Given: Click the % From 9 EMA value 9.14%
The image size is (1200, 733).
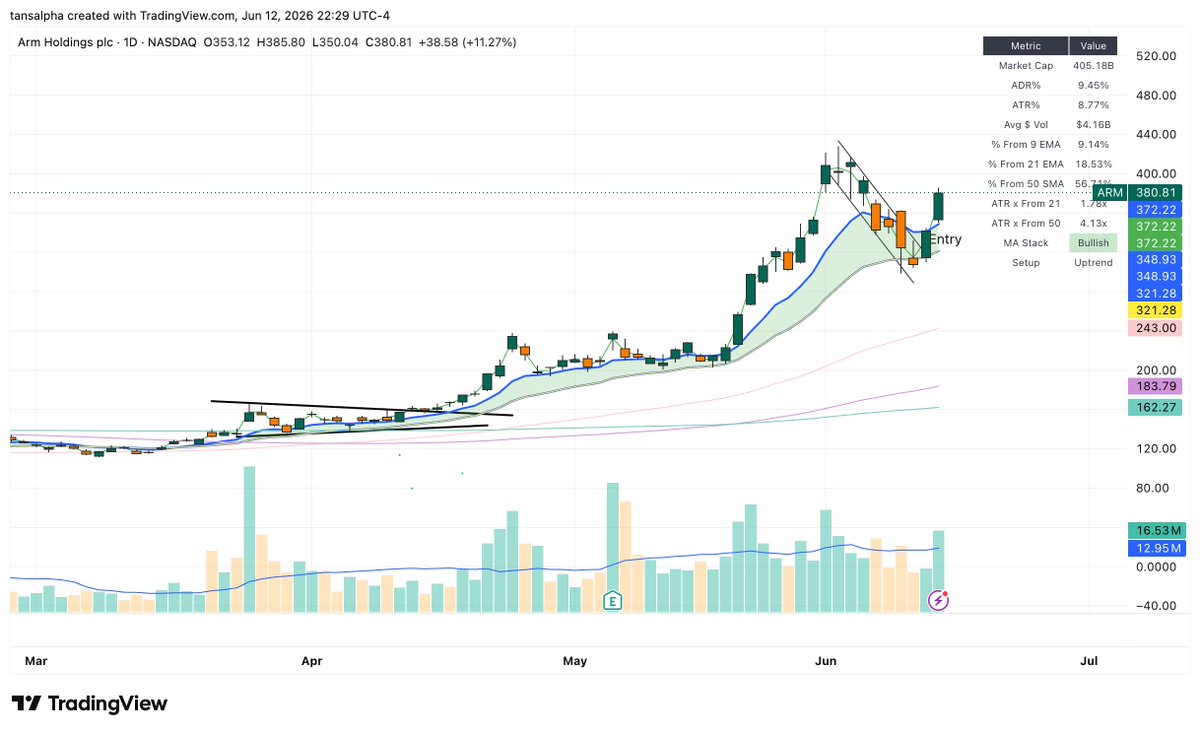Looking at the screenshot, I should [x=1093, y=144].
